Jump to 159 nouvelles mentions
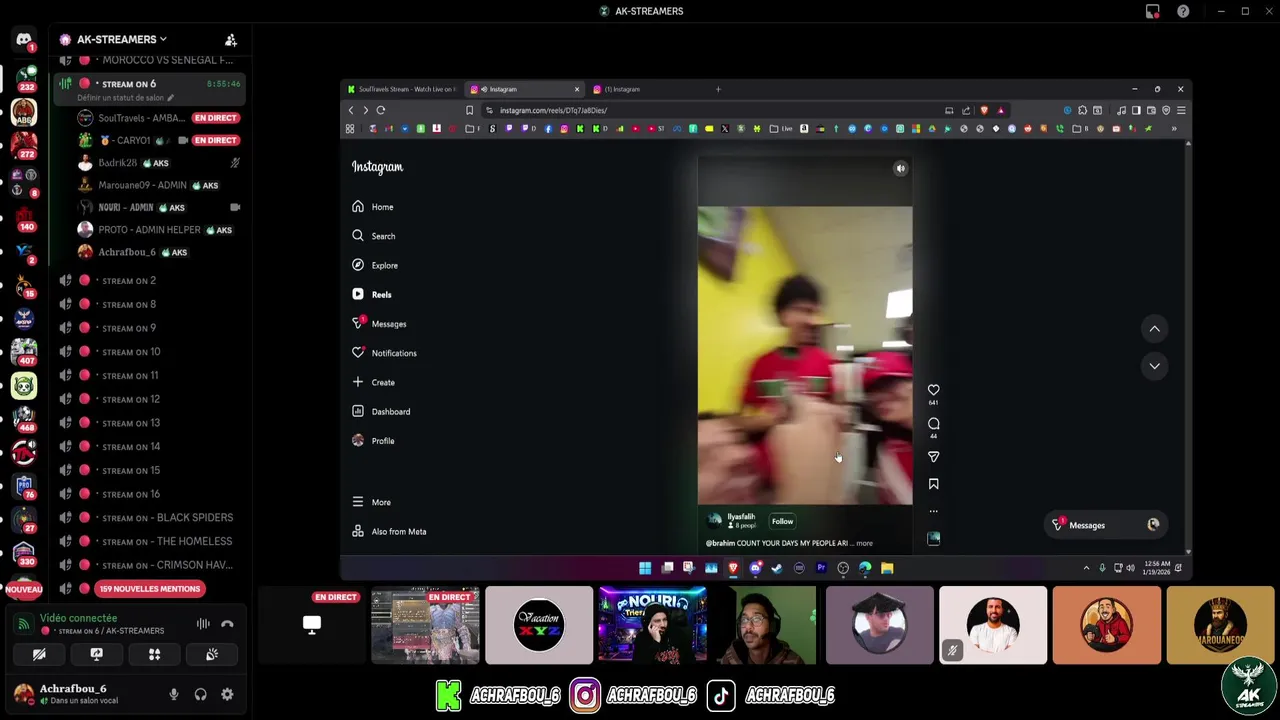Screen dimensions: 1280x720 150,589
